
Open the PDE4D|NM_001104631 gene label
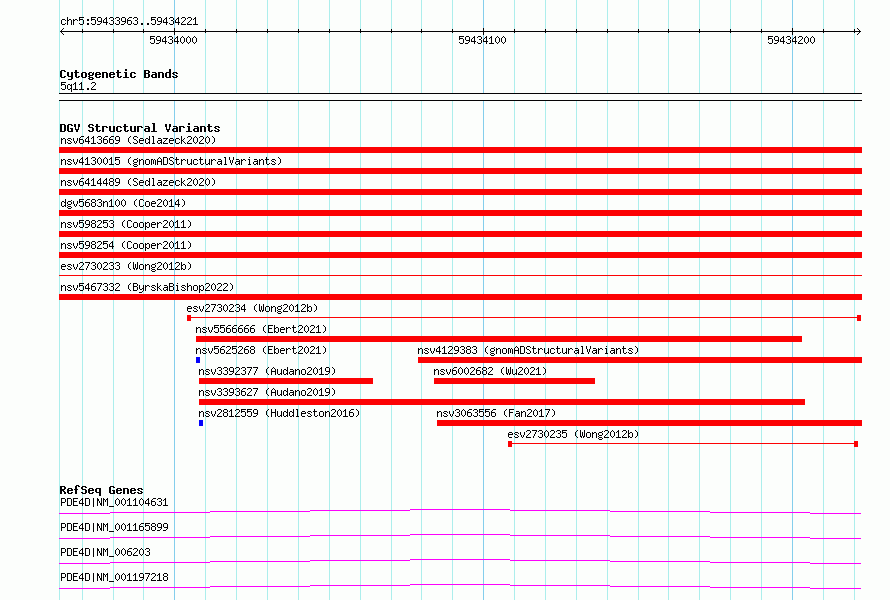[x=114, y=502]
